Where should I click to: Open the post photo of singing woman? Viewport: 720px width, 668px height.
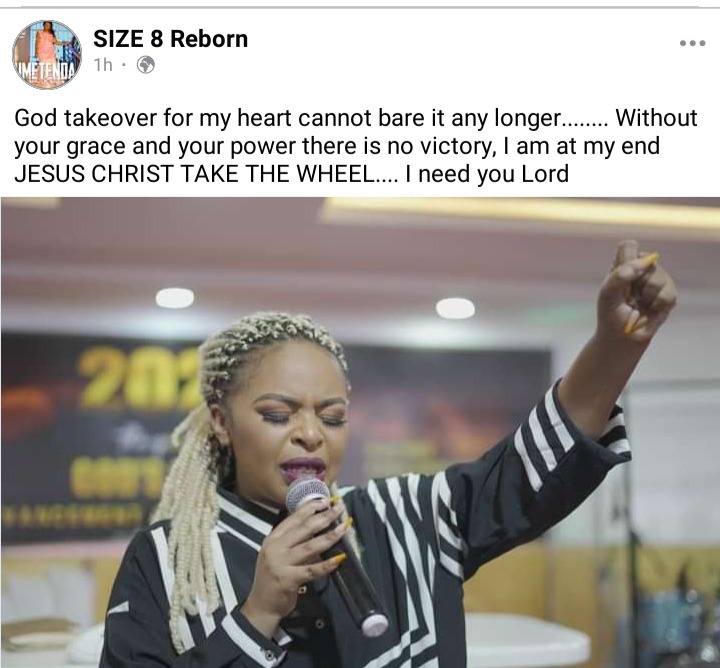click(360, 432)
